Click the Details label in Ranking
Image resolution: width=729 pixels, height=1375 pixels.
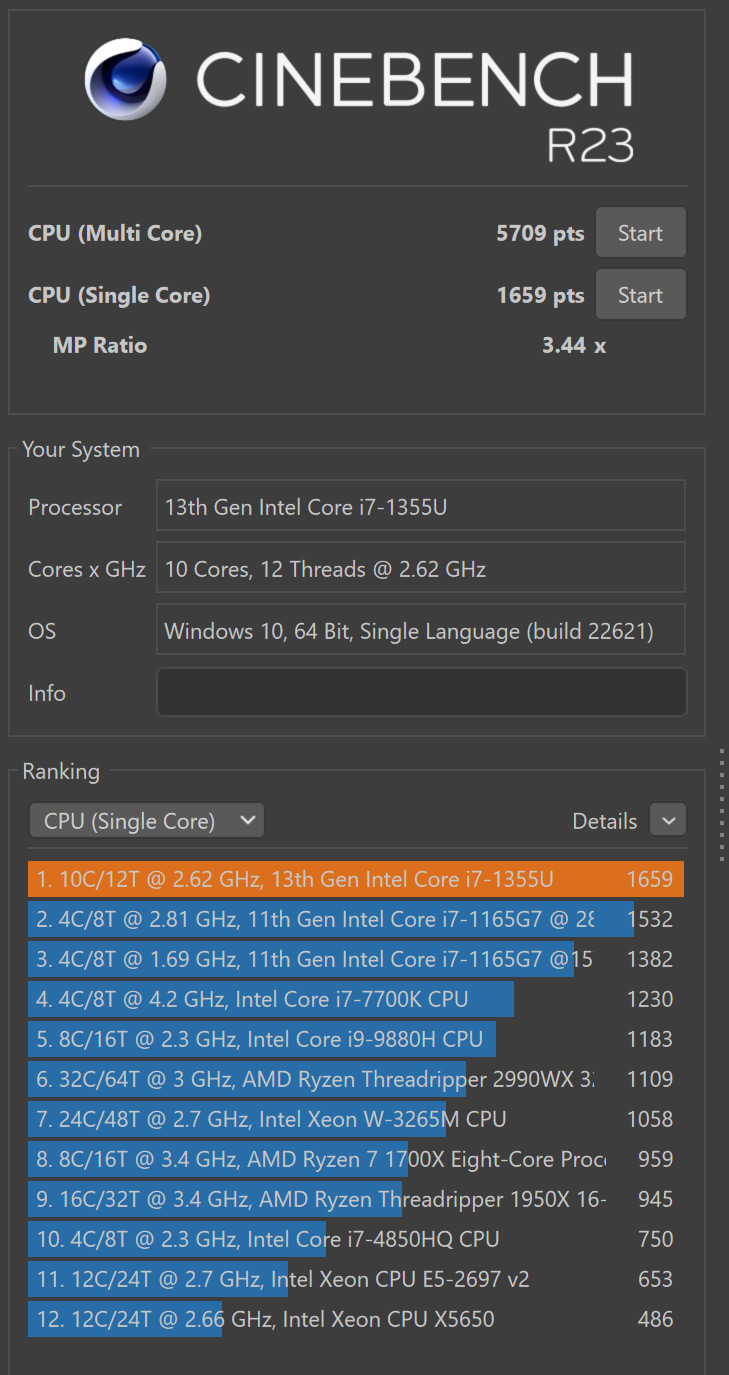click(x=604, y=821)
